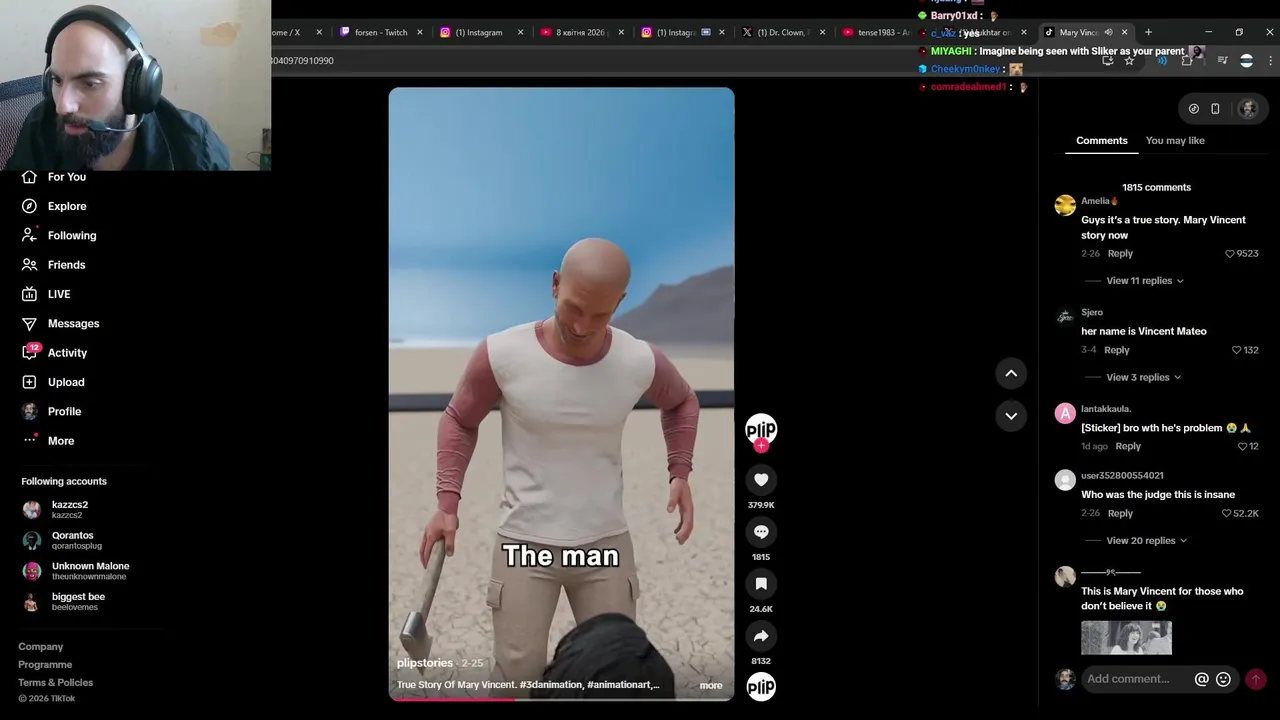Screen dimensions: 1280x720
Task: Reply to lantakkaula's comment
Action: [x=1128, y=446]
